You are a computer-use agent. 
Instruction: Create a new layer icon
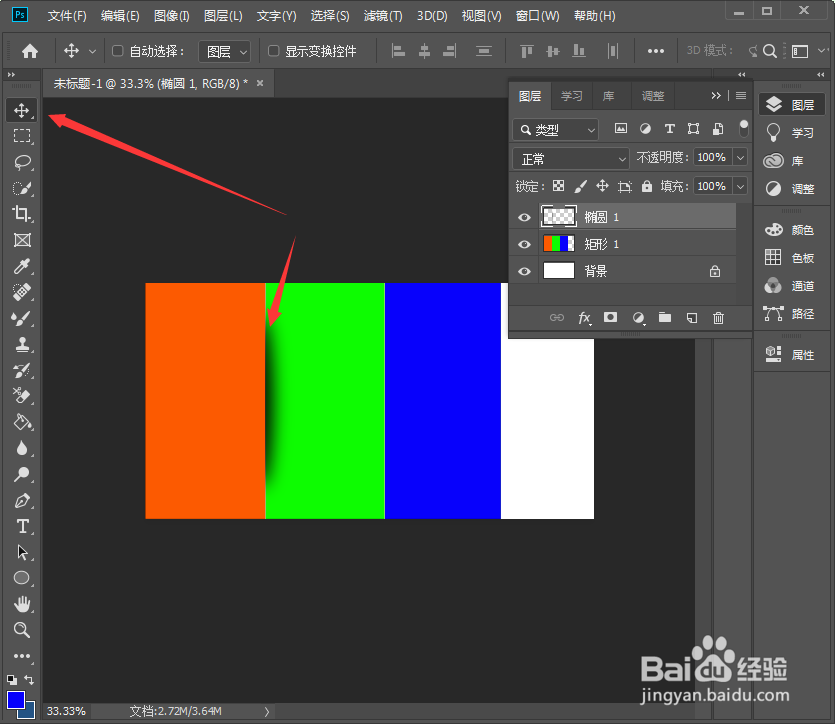point(692,318)
